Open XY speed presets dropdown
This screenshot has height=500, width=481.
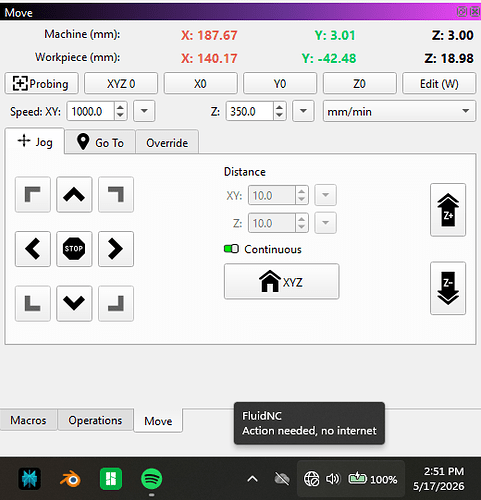click(x=144, y=111)
